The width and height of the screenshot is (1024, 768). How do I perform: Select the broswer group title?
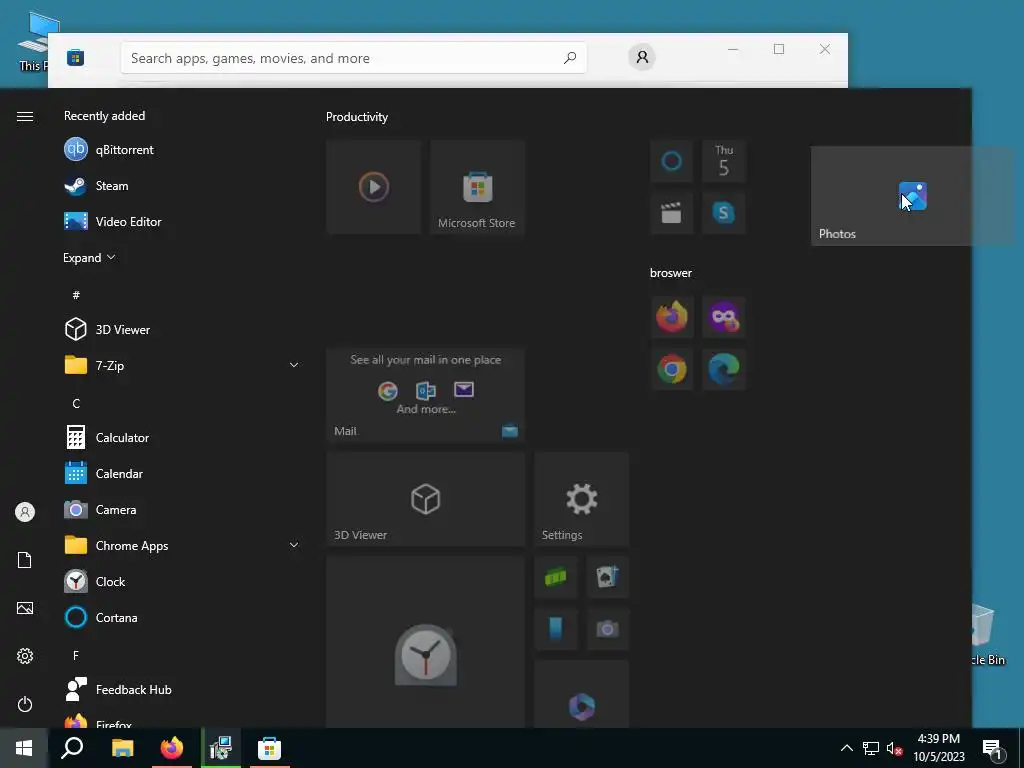pyautogui.click(x=671, y=273)
